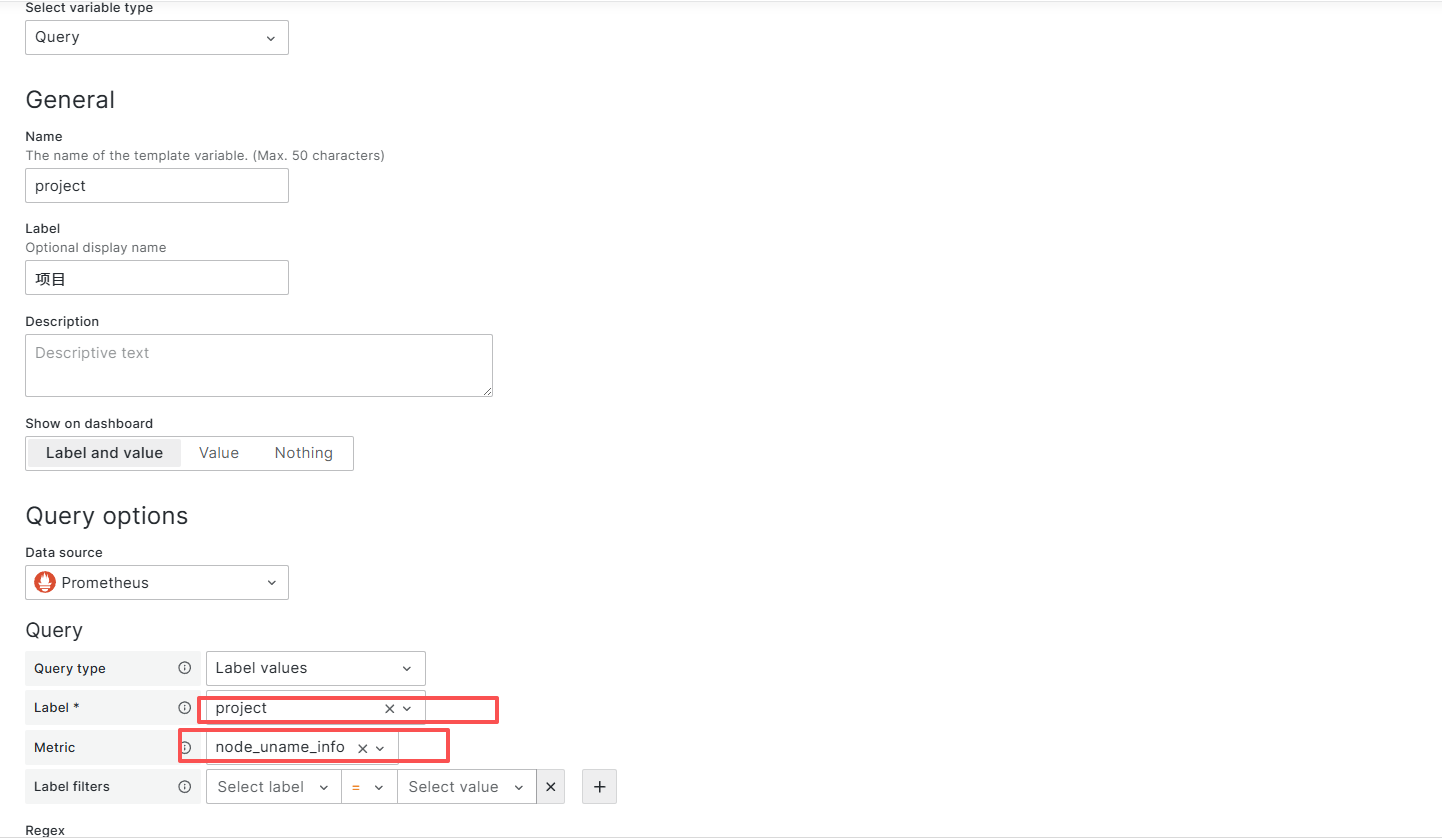The height and width of the screenshot is (838, 1442).
Task: Expand the Label values query type dropdown
Action: (315, 668)
